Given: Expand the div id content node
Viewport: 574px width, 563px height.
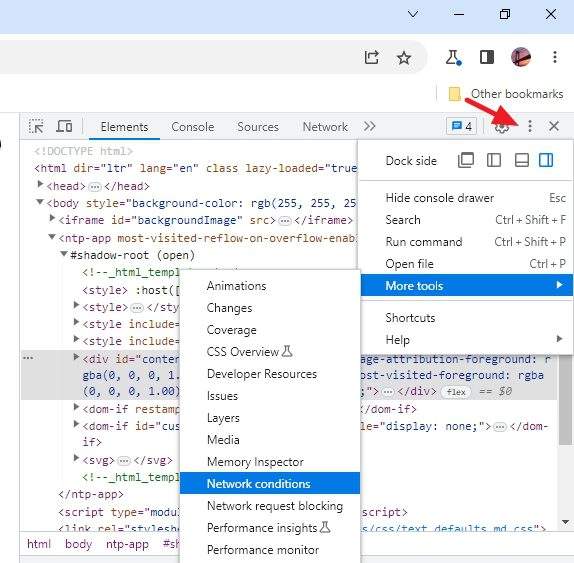Looking at the screenshot, I should pos(76,357).
